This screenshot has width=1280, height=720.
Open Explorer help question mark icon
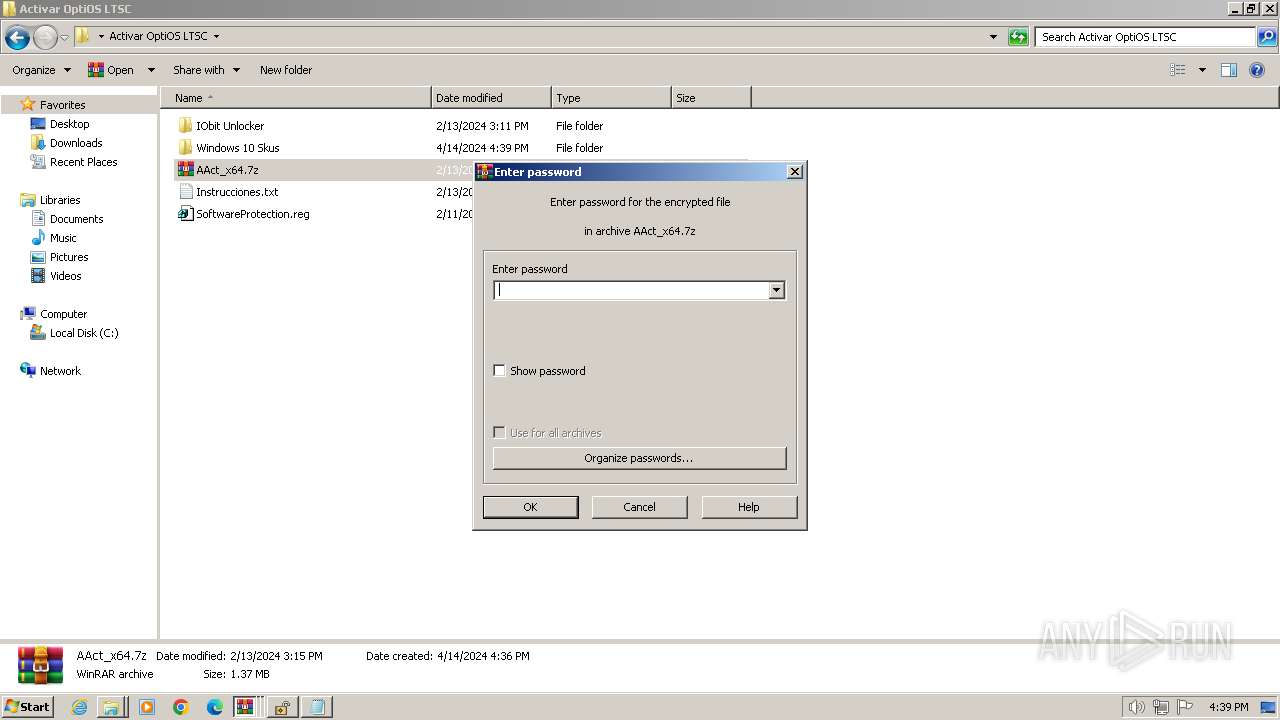point(1257,70)
